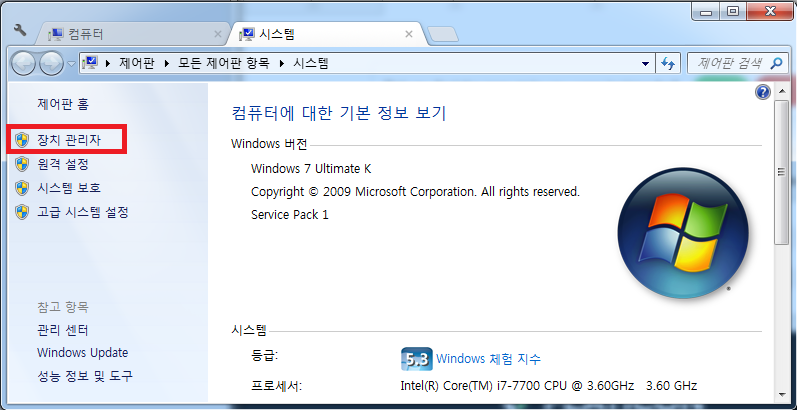
Task: Click the magnifier search icon
Action: pos(778,64)
